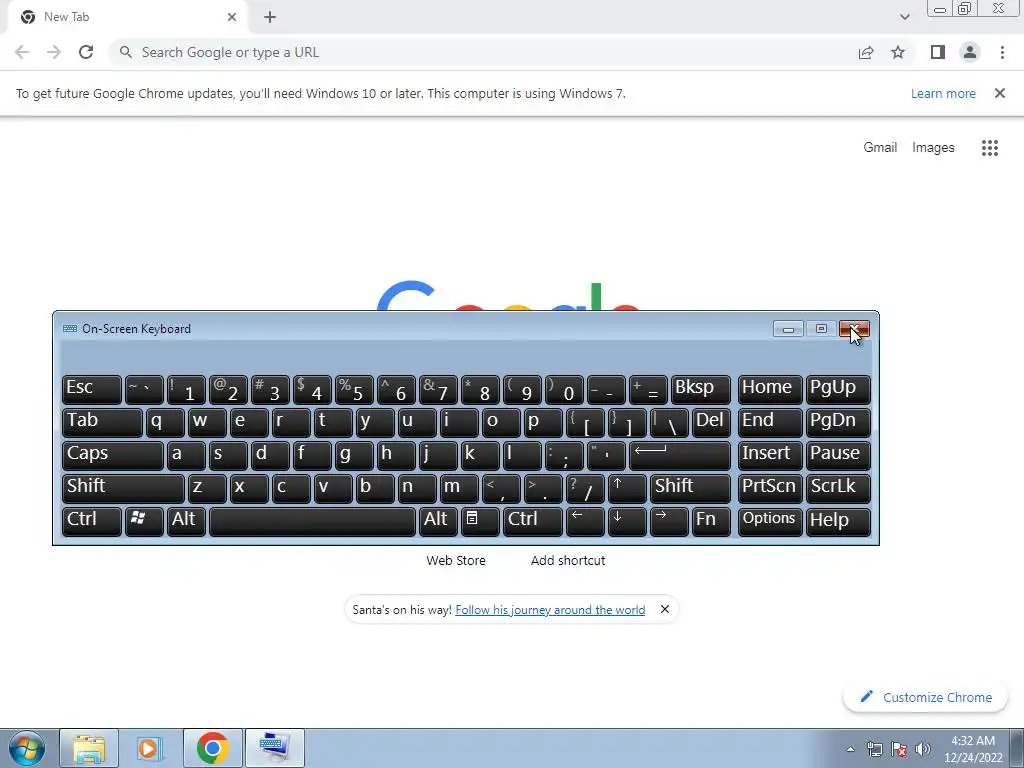Bookmark this tab with the star icon
This screenshot has height=768, width=1024.
898,52
